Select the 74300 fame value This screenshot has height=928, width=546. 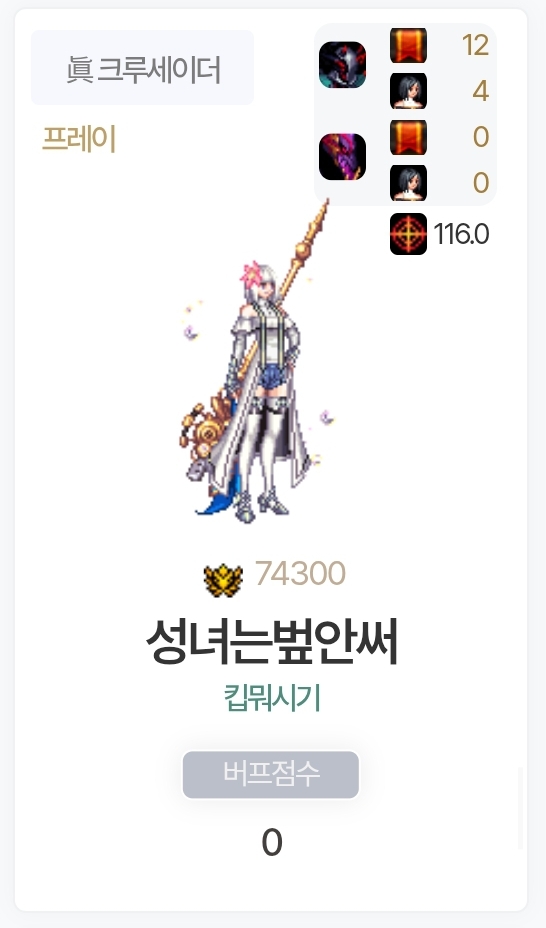[301, 573]
